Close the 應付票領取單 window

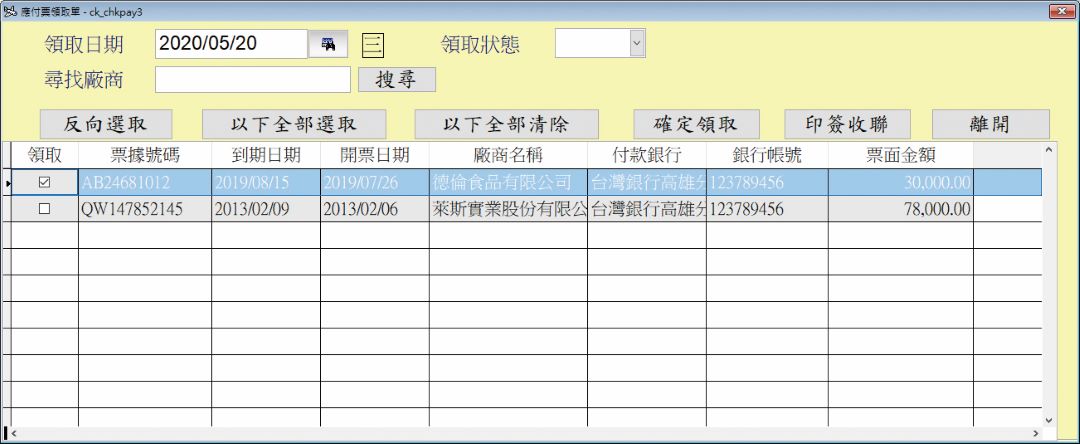pos(1062,12)
